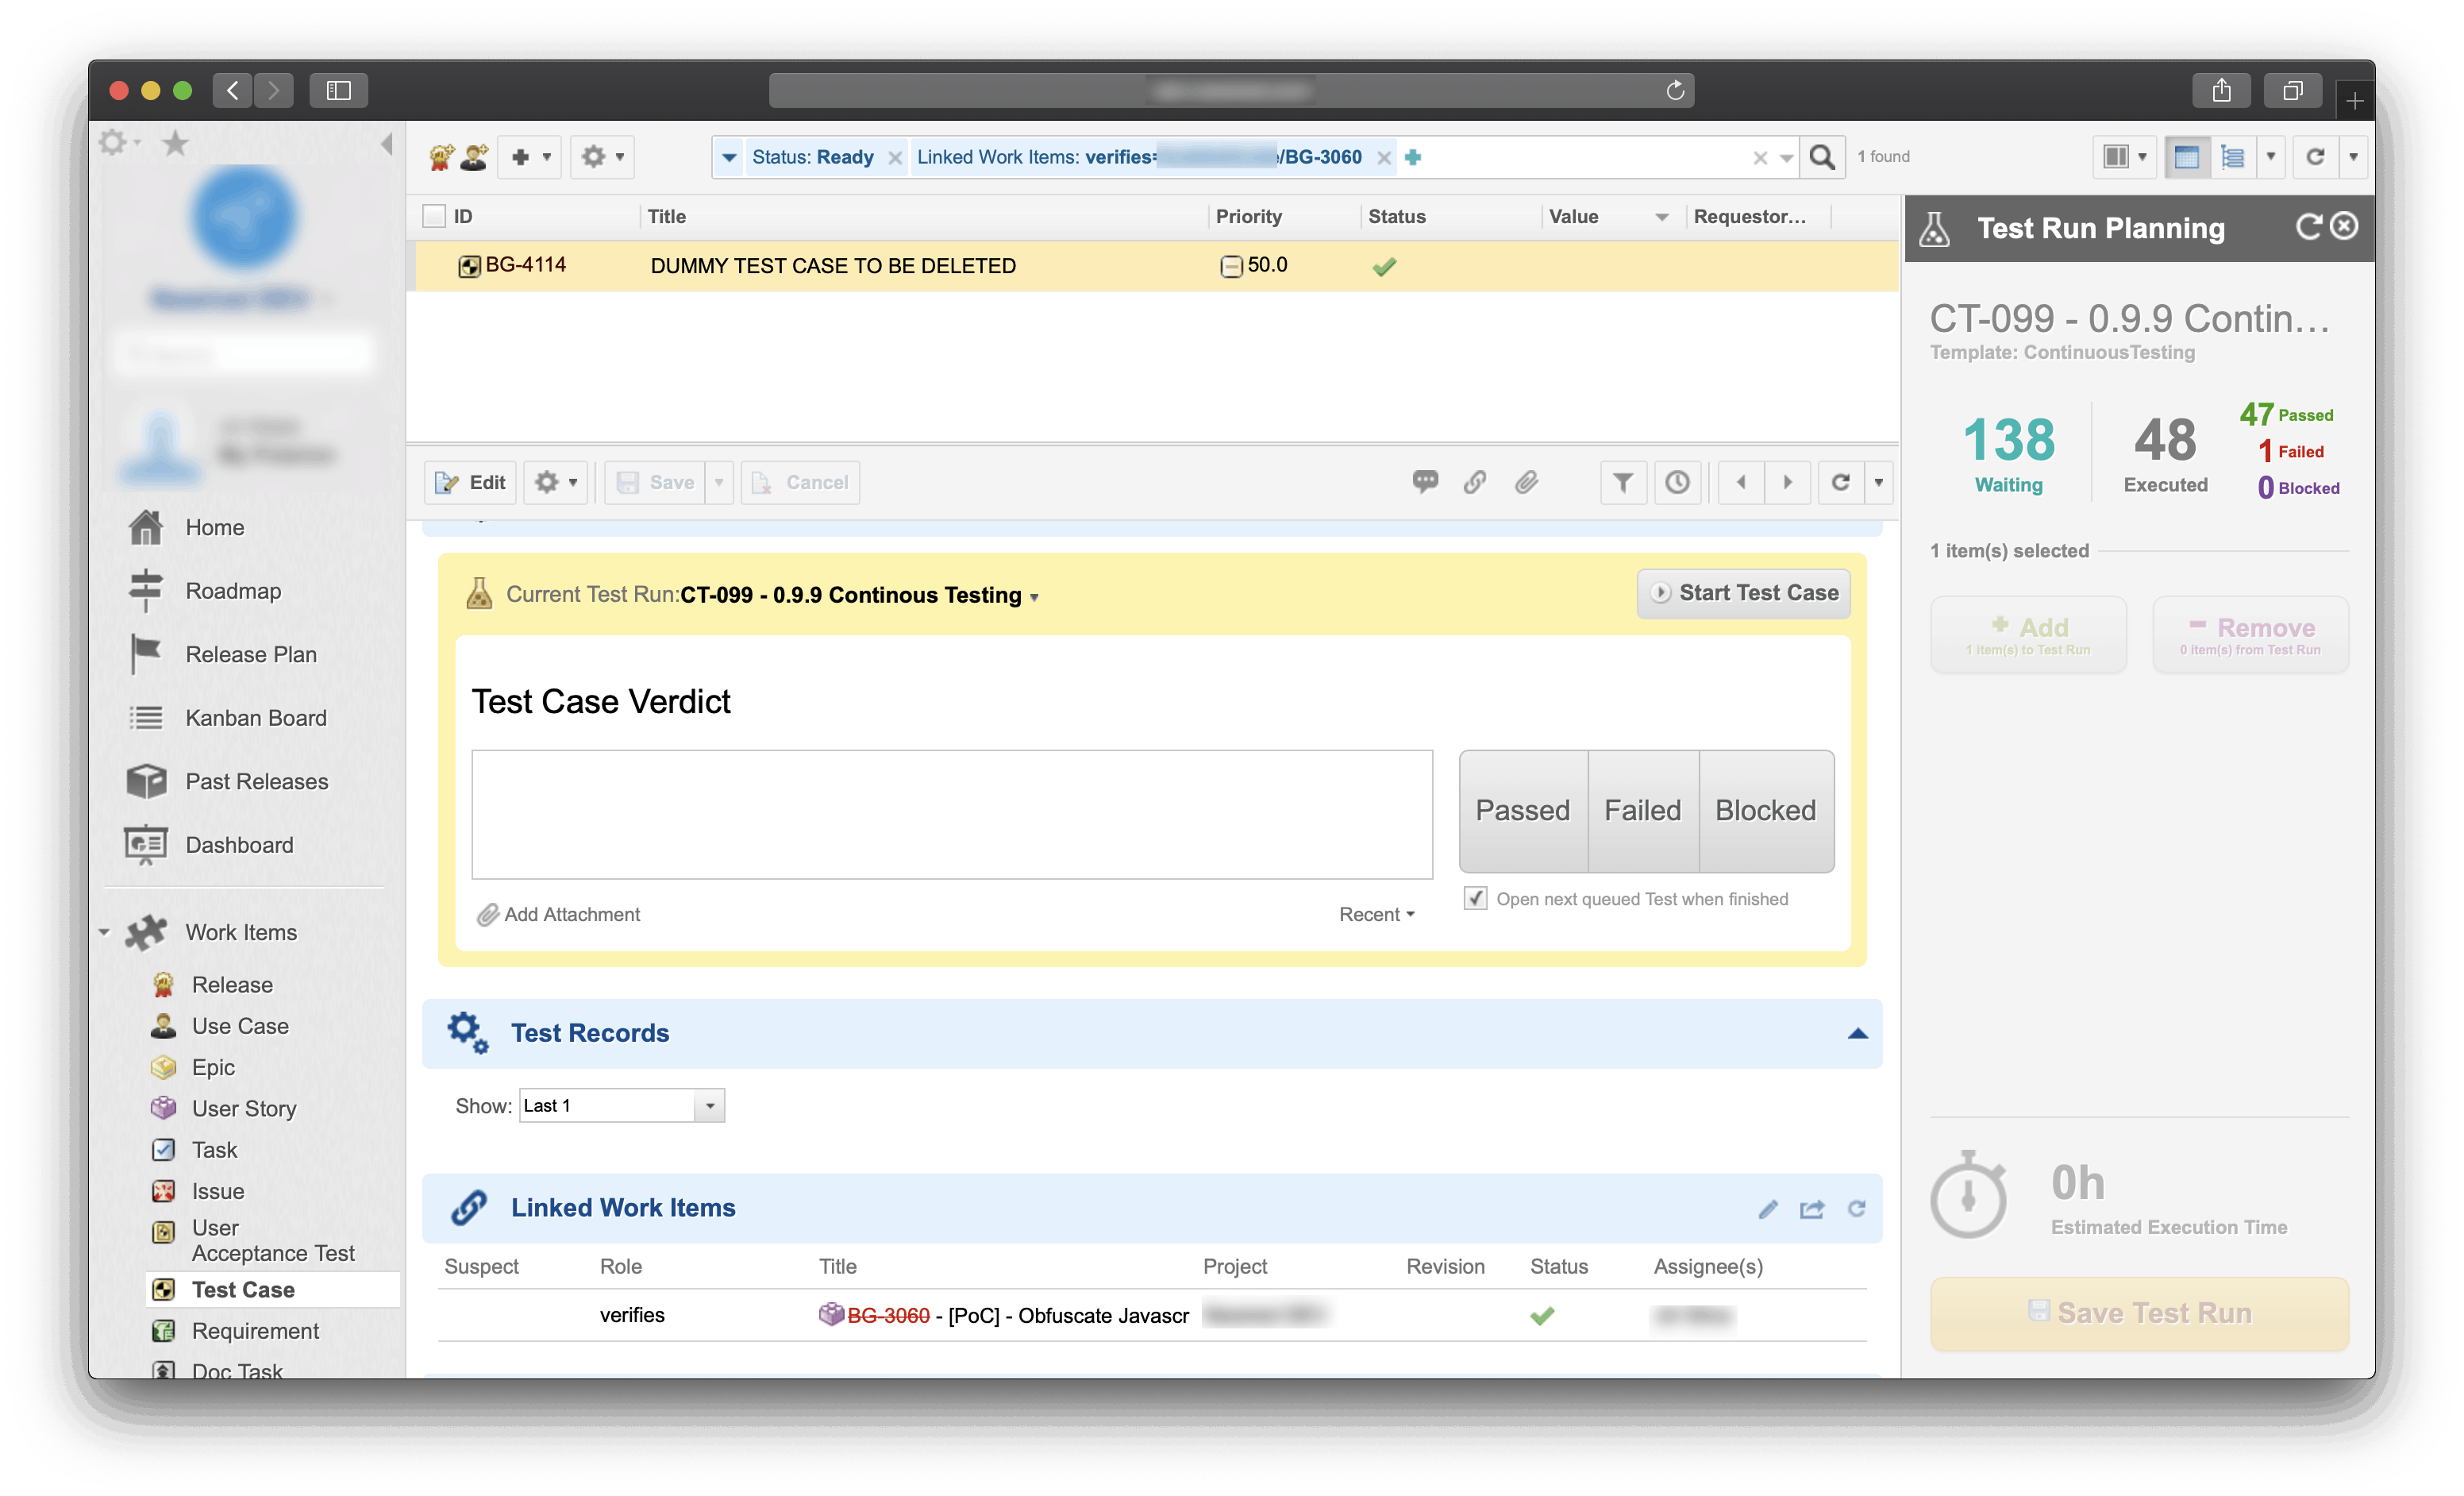Toggle Open next queued Test checkbox
The image size is (2464, 1496).
pyautogui.click(x=1475, y=898)
